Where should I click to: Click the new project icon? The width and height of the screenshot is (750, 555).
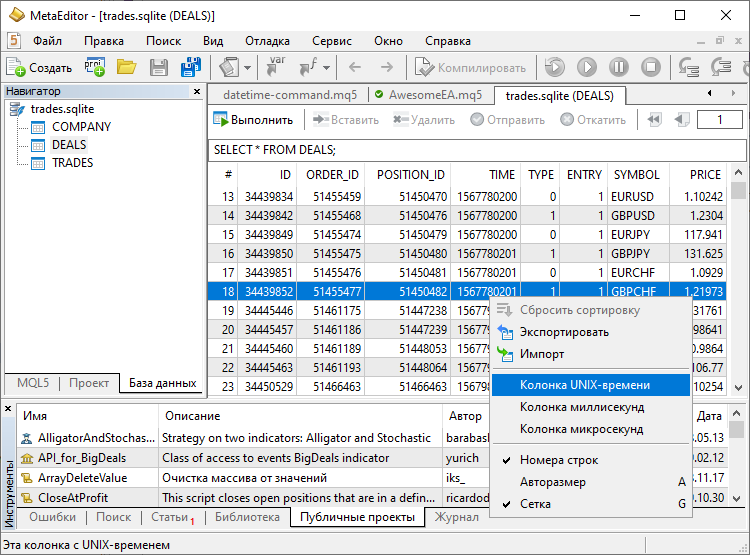click(95, 67)
